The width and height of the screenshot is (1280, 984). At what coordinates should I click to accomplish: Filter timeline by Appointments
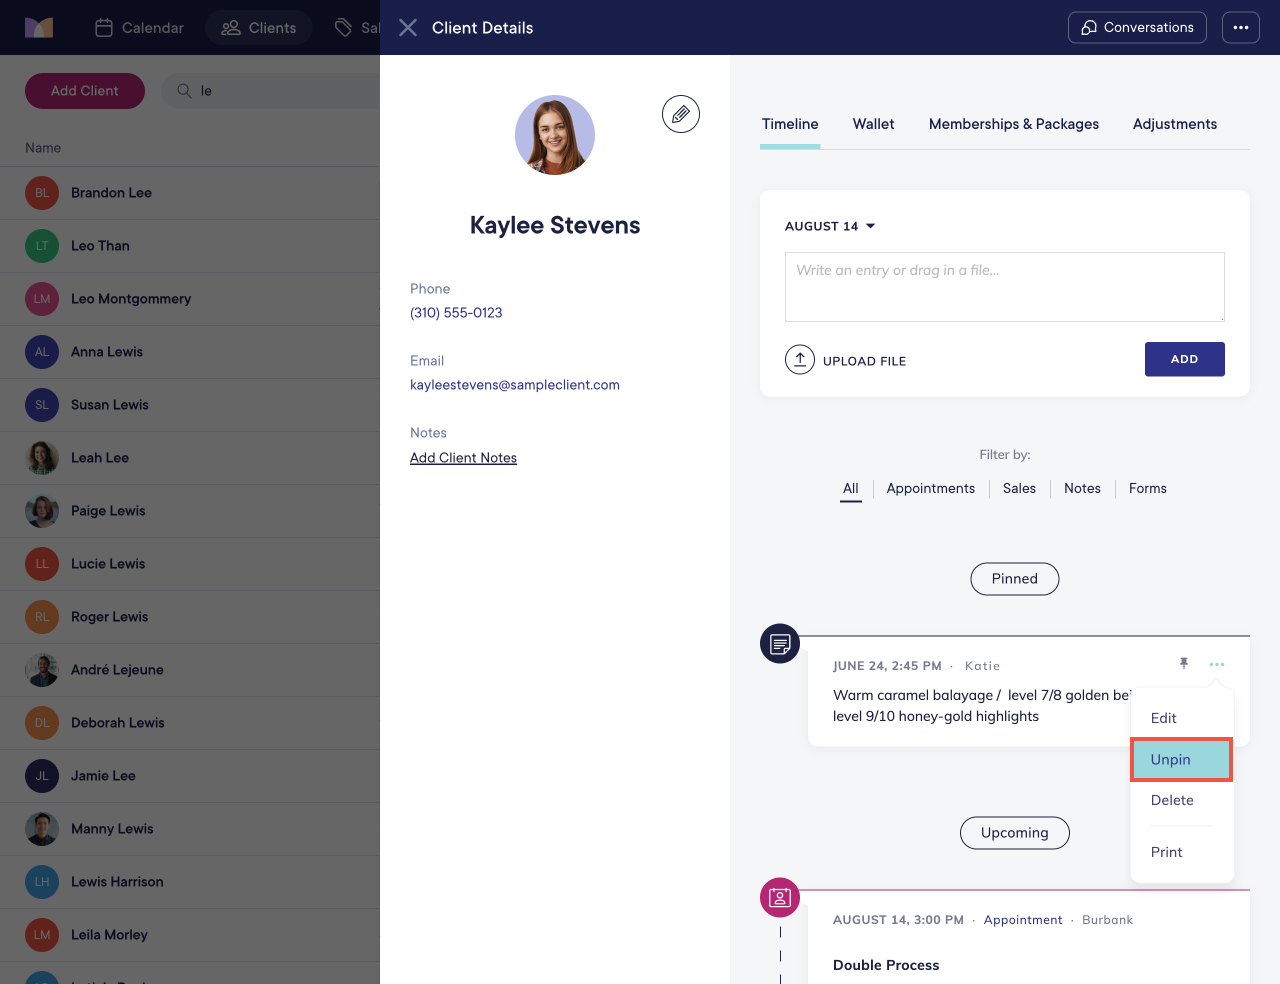(x=931, y=488)
